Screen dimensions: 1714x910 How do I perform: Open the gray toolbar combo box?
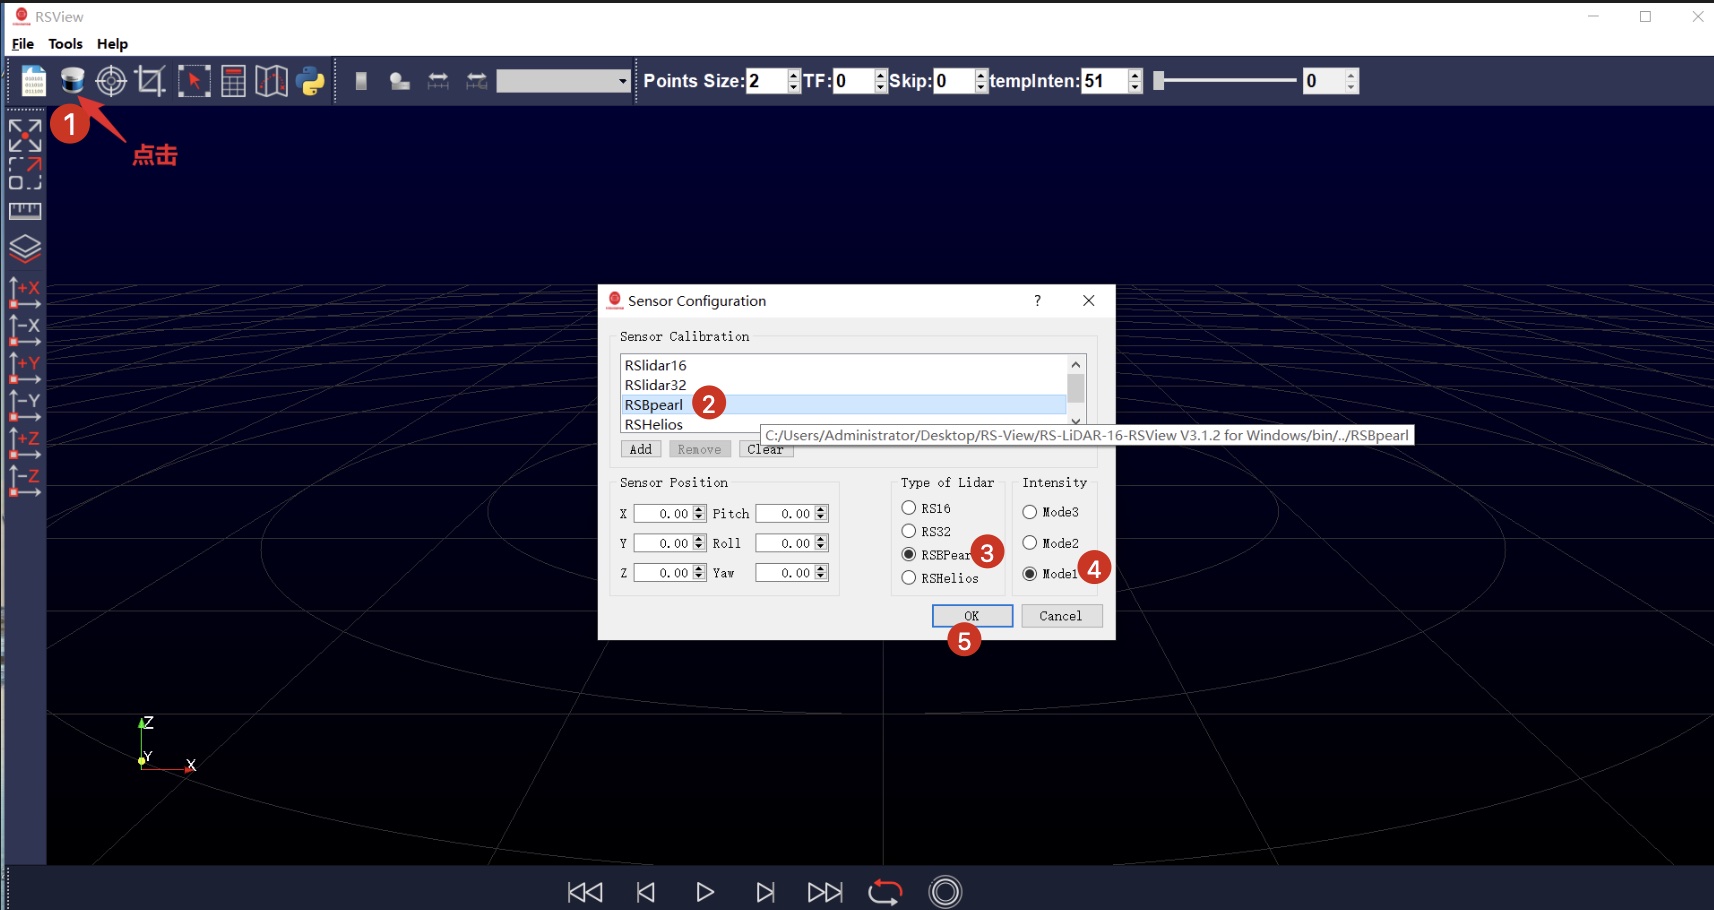pos(564,81)
